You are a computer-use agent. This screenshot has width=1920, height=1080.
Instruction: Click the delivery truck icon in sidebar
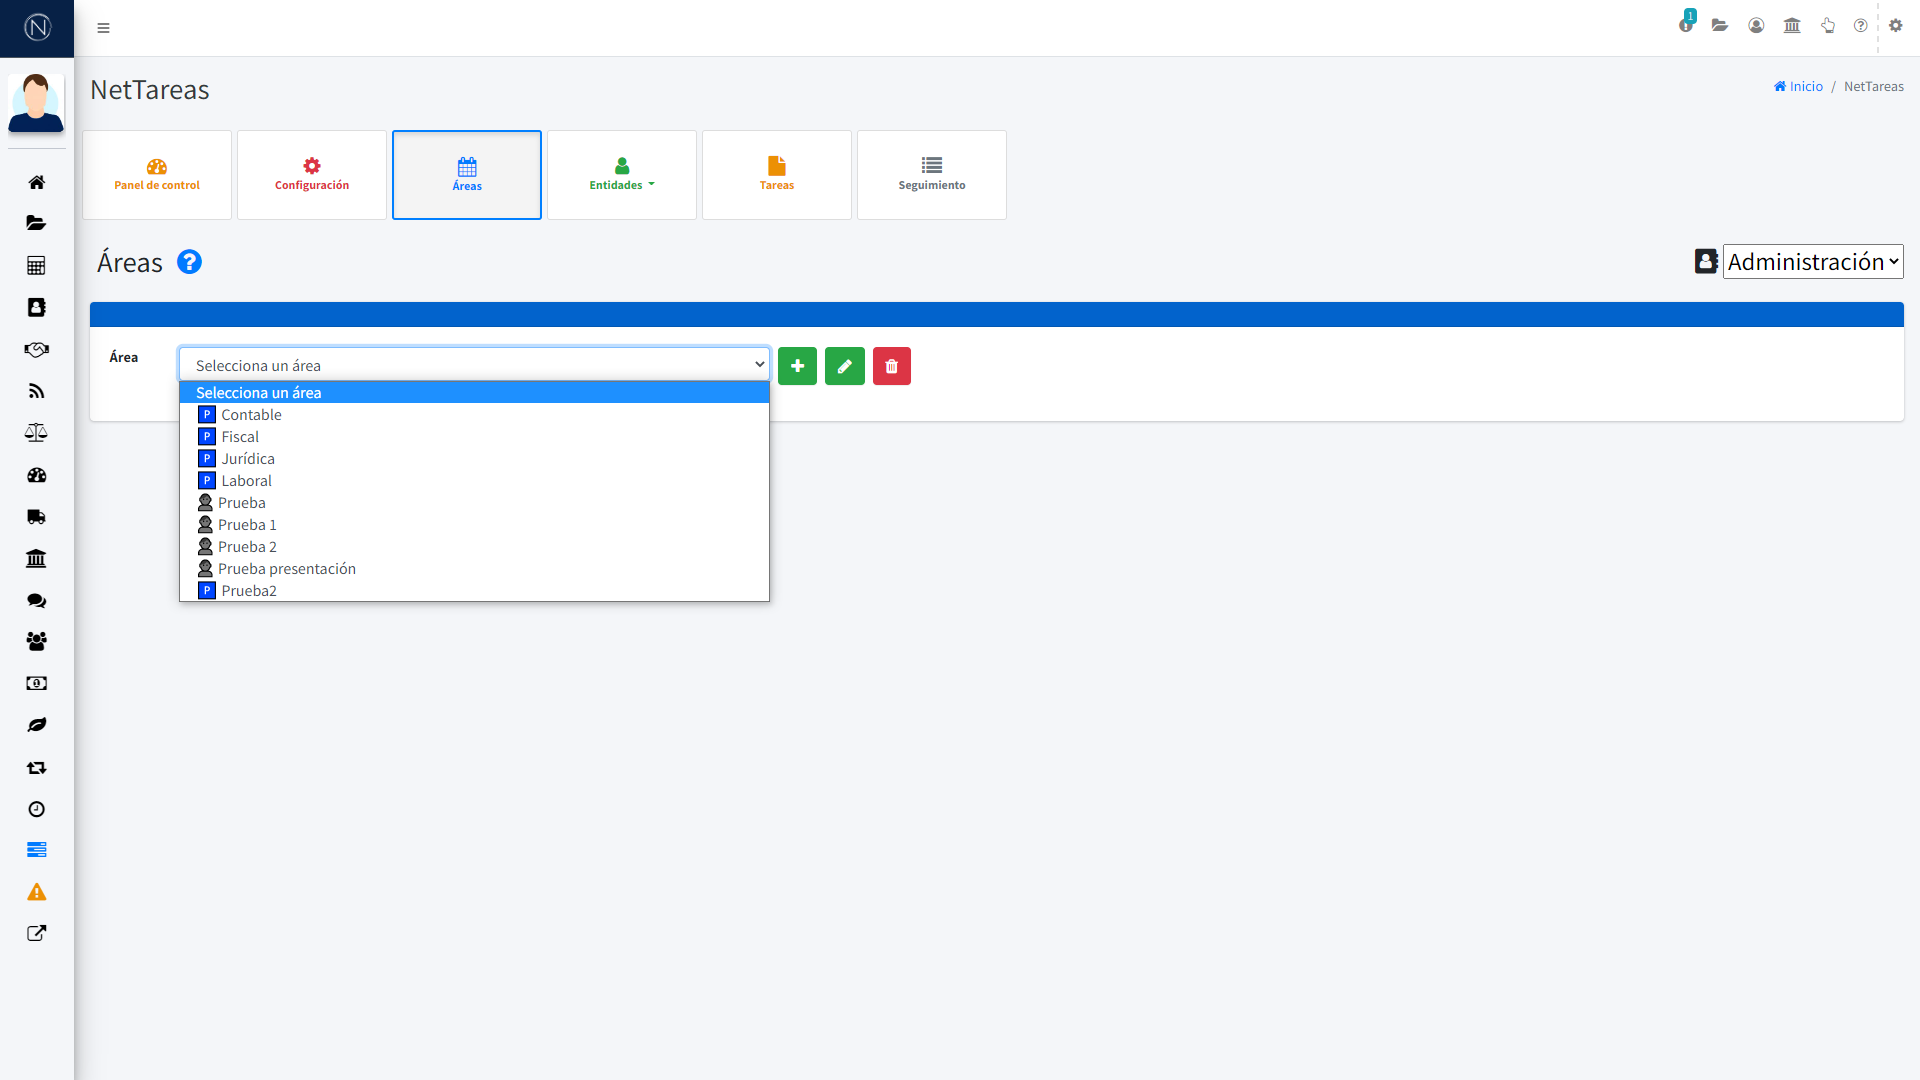pyautogui.click(x=36, y=517)
